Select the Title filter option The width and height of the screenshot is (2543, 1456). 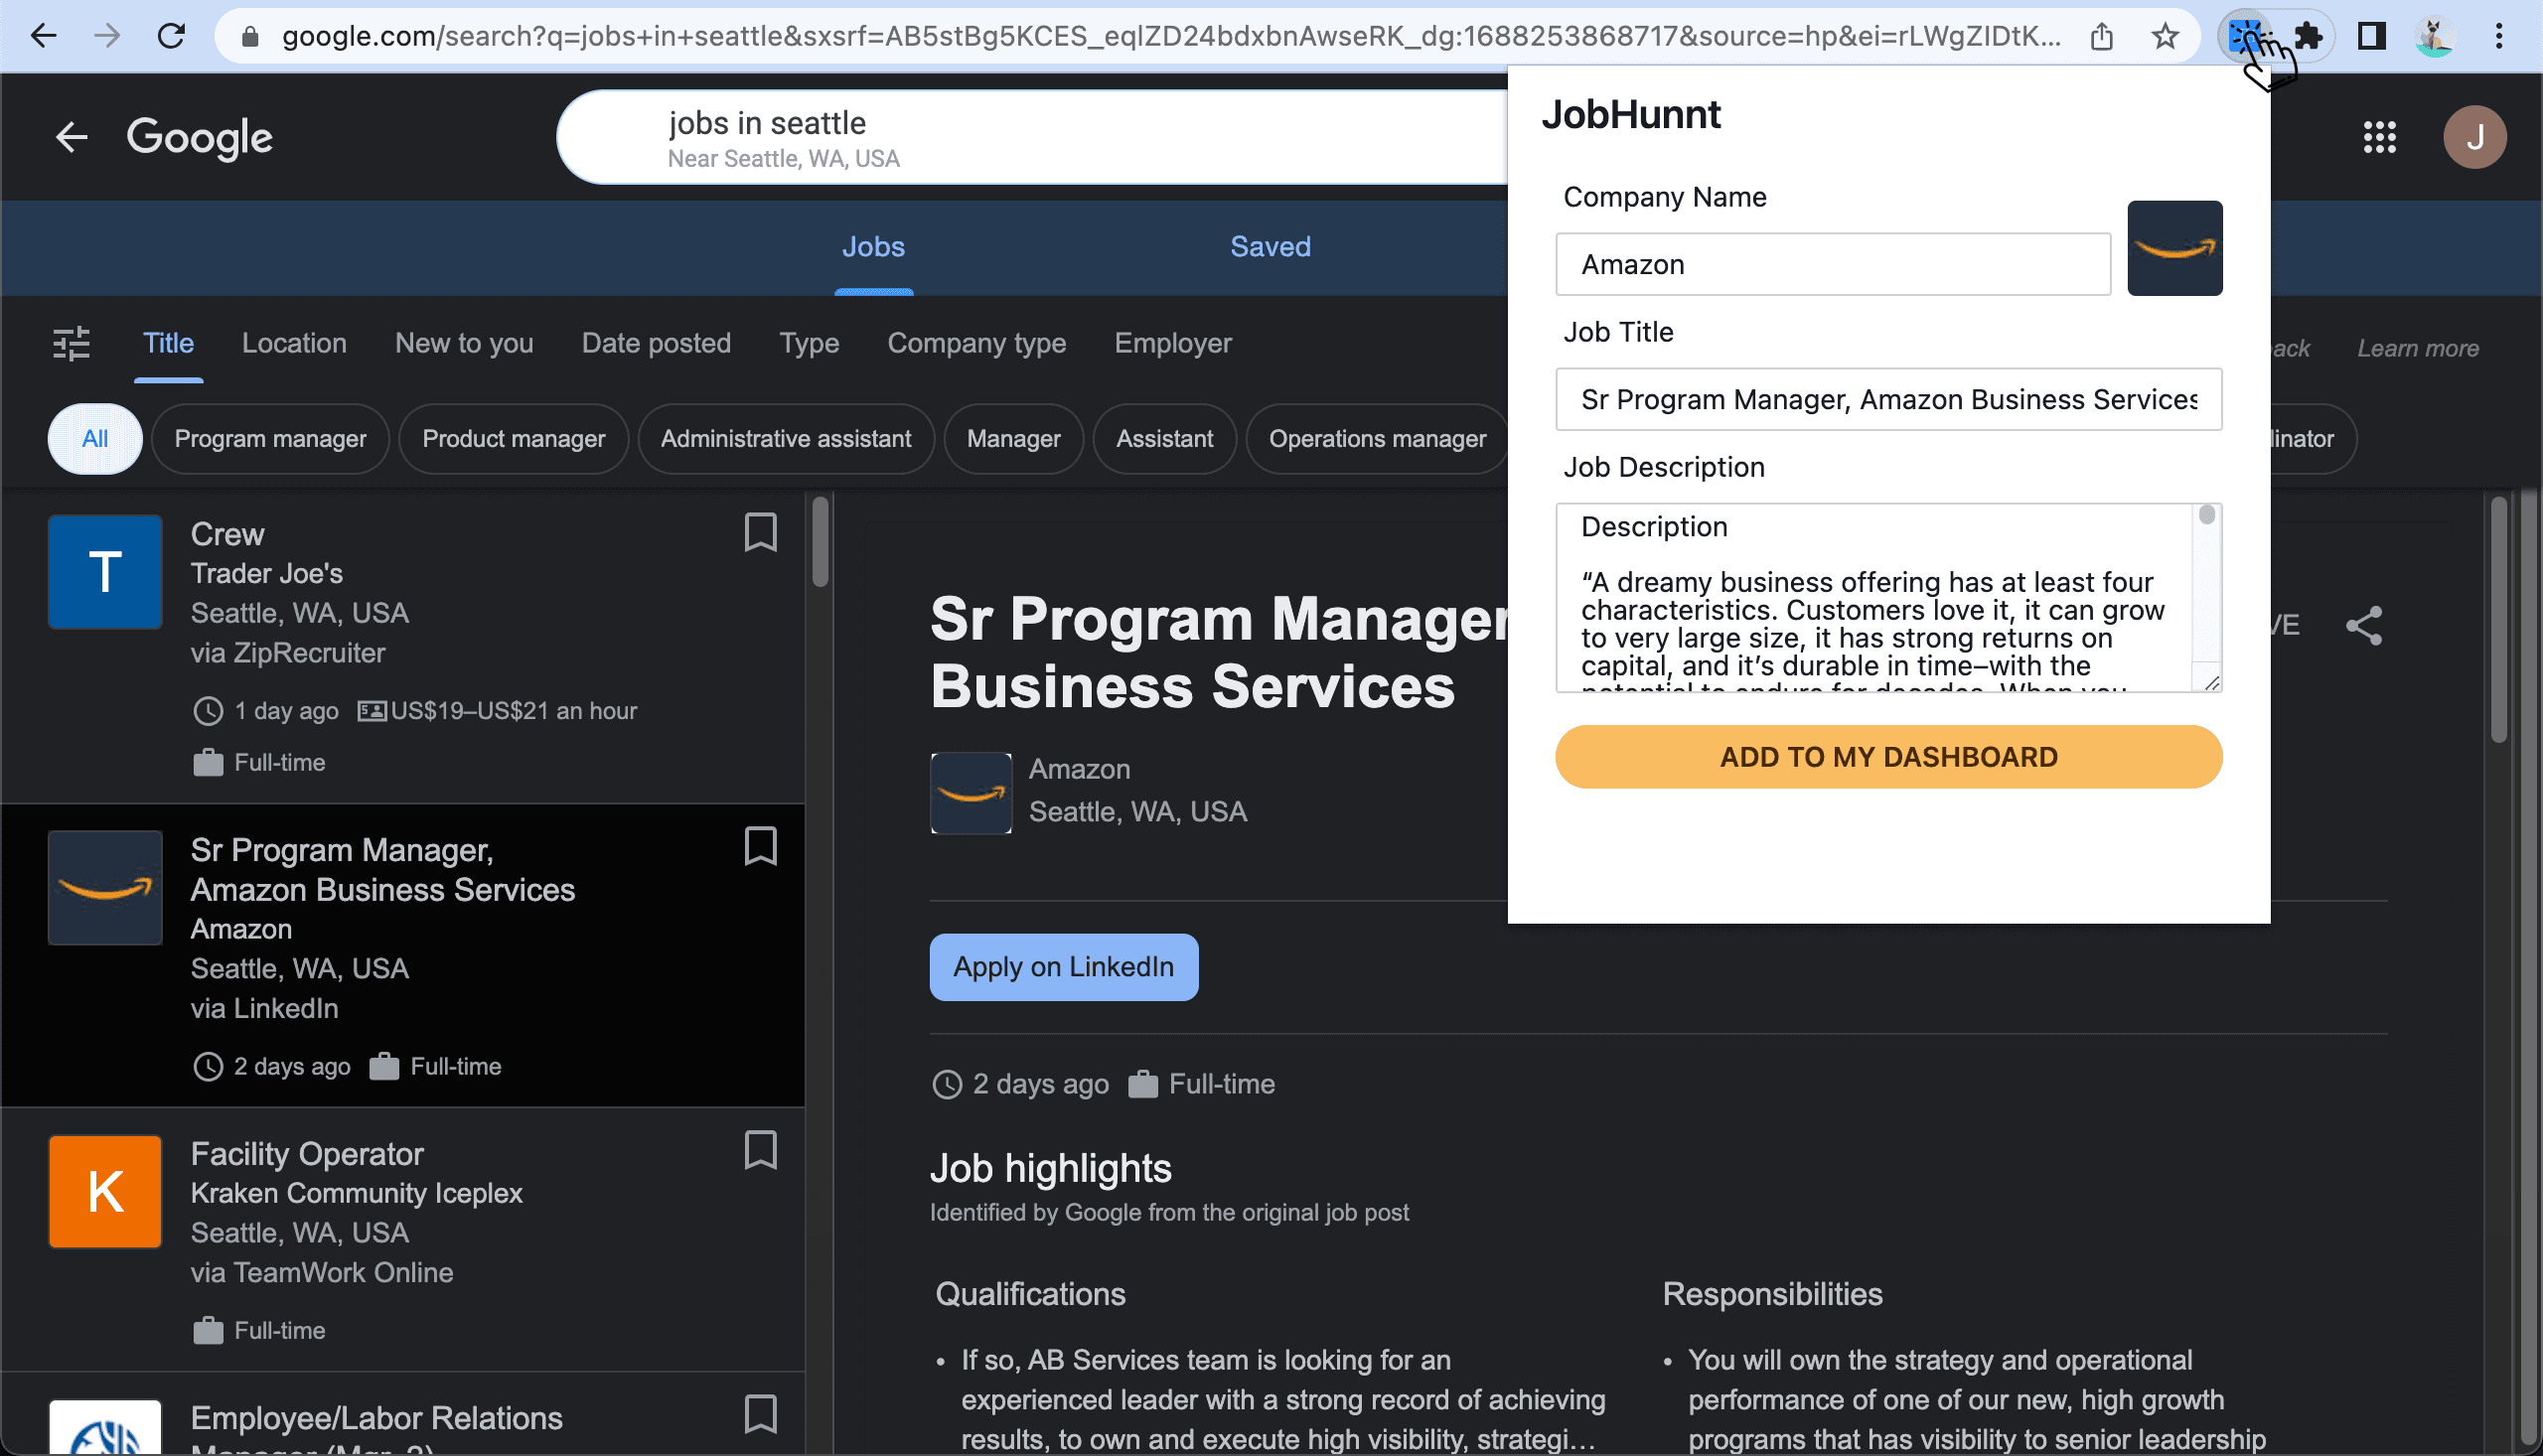[168, 343]
